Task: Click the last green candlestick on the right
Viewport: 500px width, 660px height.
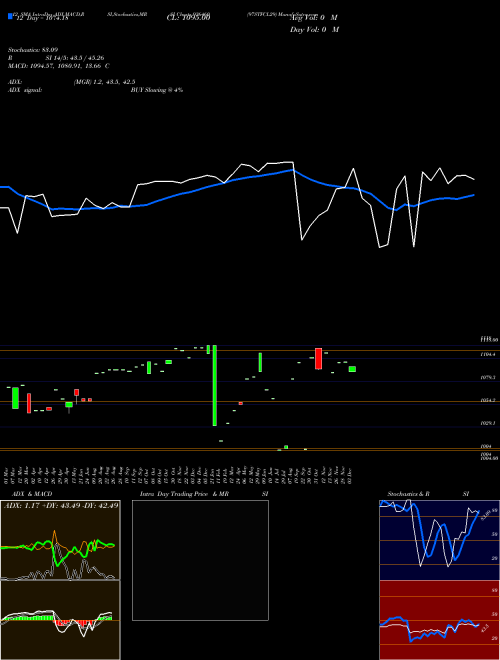Action: tap(352, 369)
